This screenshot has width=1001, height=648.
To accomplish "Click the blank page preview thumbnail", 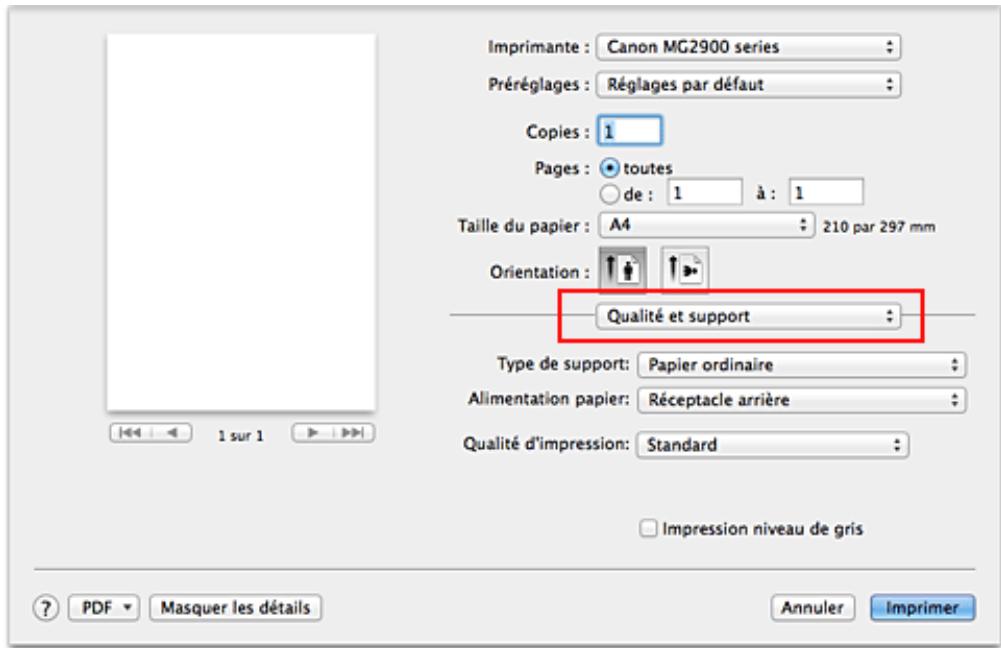I will point(241,222).
